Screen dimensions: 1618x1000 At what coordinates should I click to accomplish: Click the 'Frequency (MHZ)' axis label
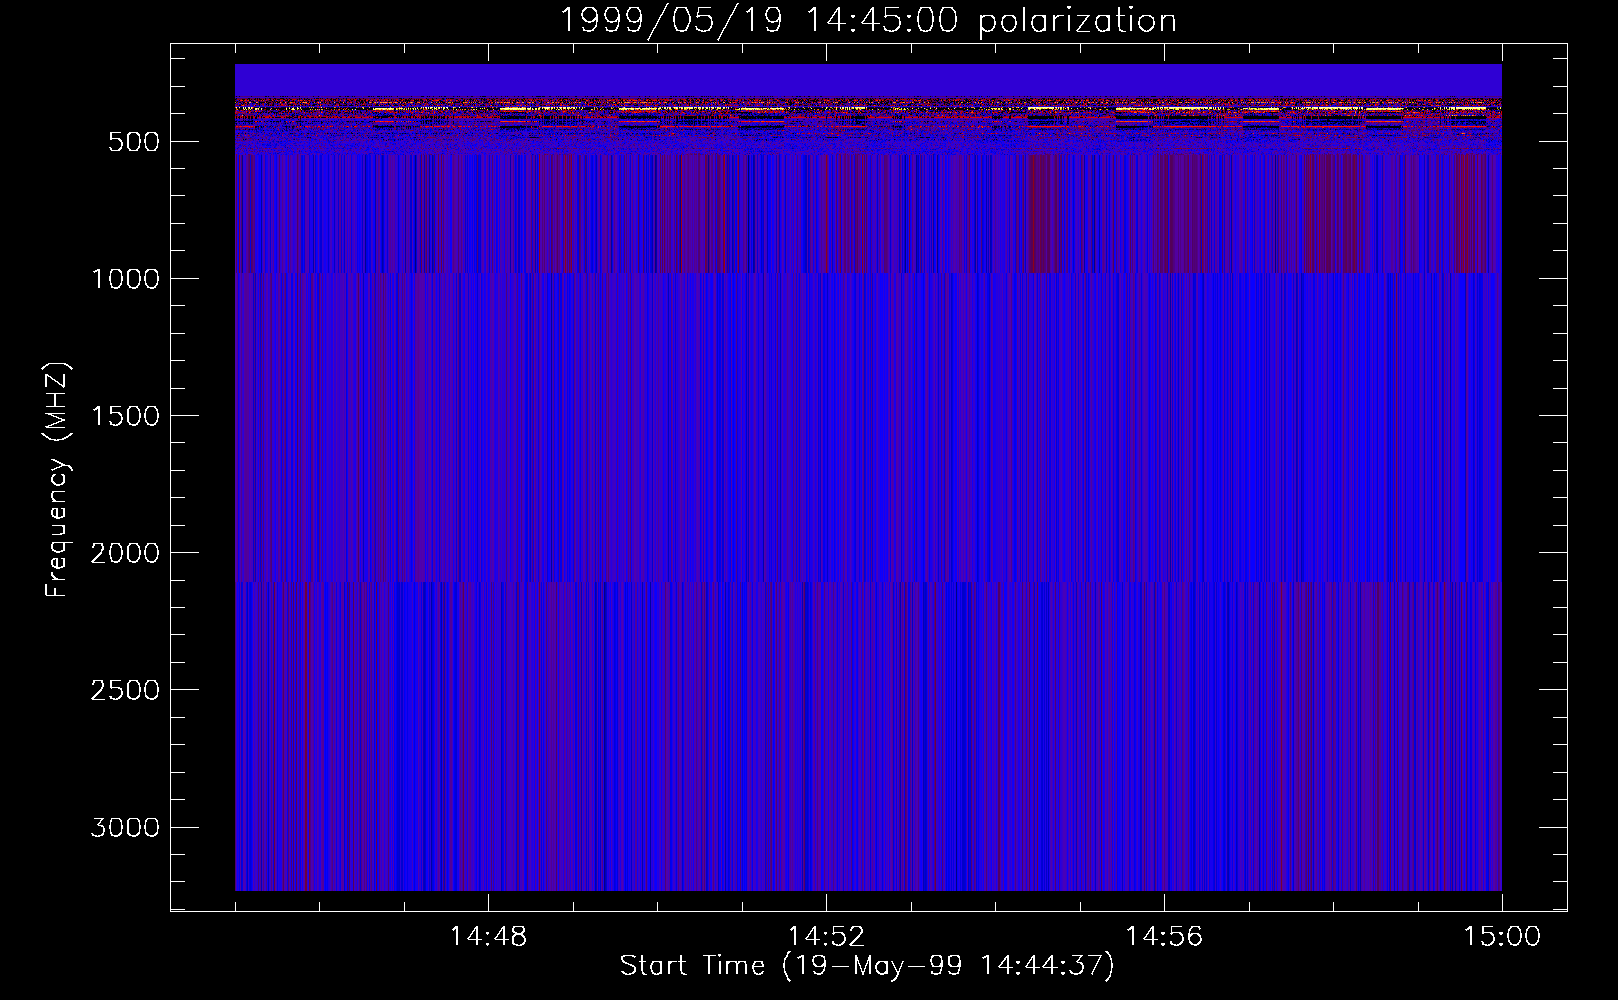57,479
